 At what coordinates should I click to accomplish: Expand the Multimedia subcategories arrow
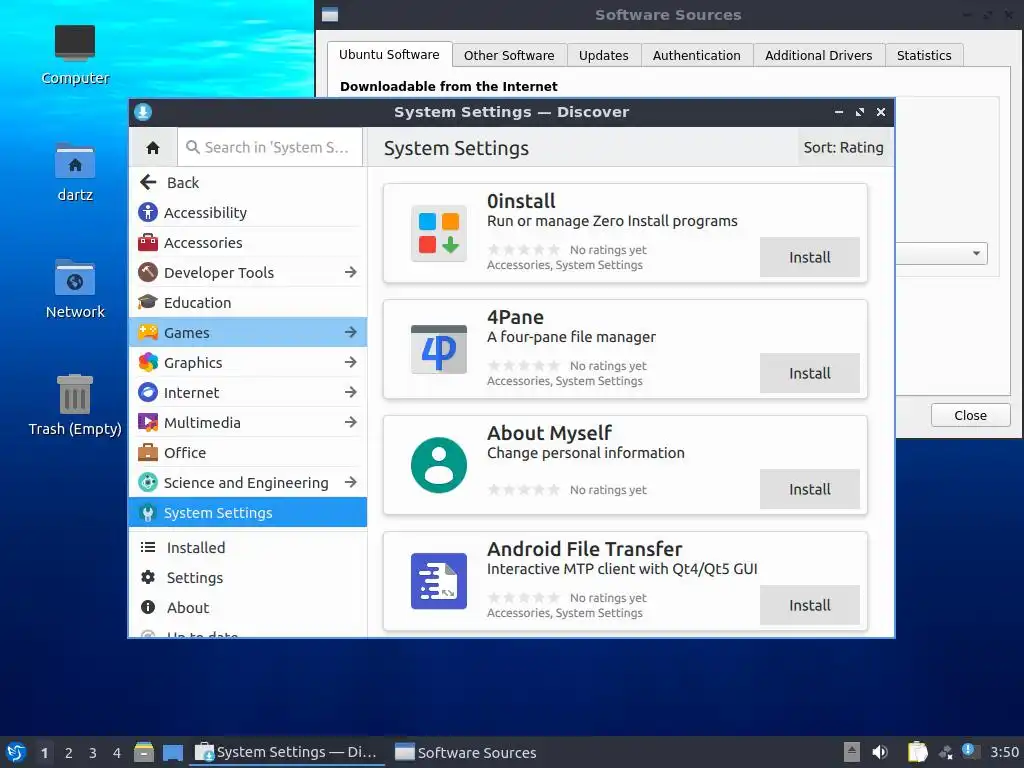click(x=351, y=423)
